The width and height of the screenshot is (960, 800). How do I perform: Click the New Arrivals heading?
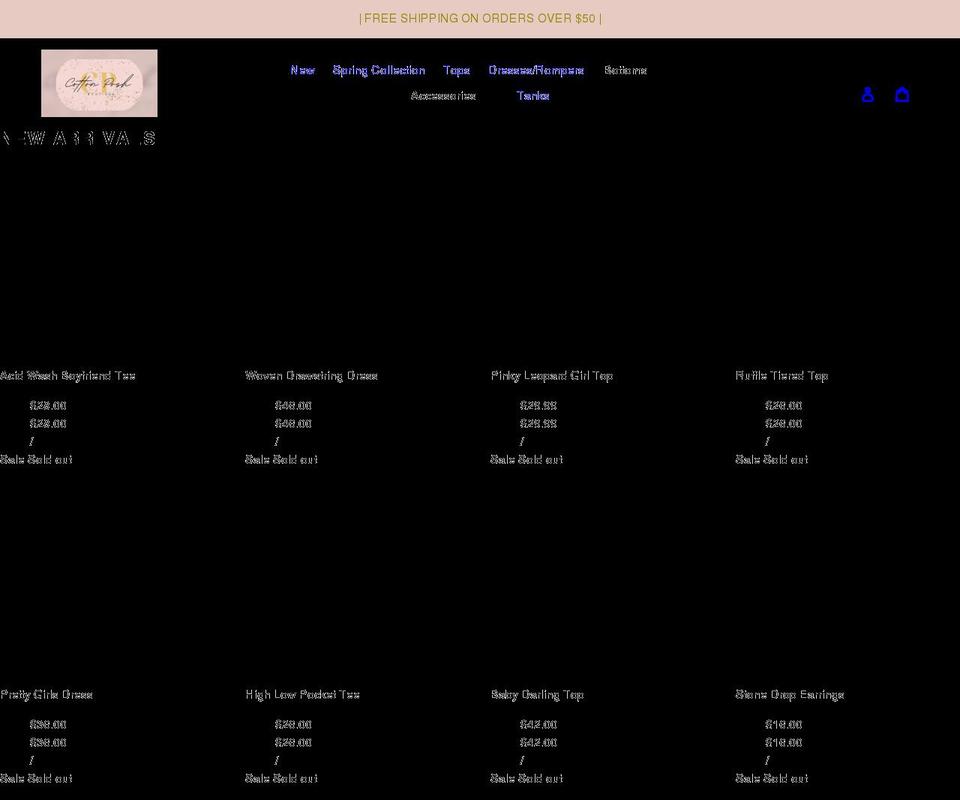(x=78, y=138)
